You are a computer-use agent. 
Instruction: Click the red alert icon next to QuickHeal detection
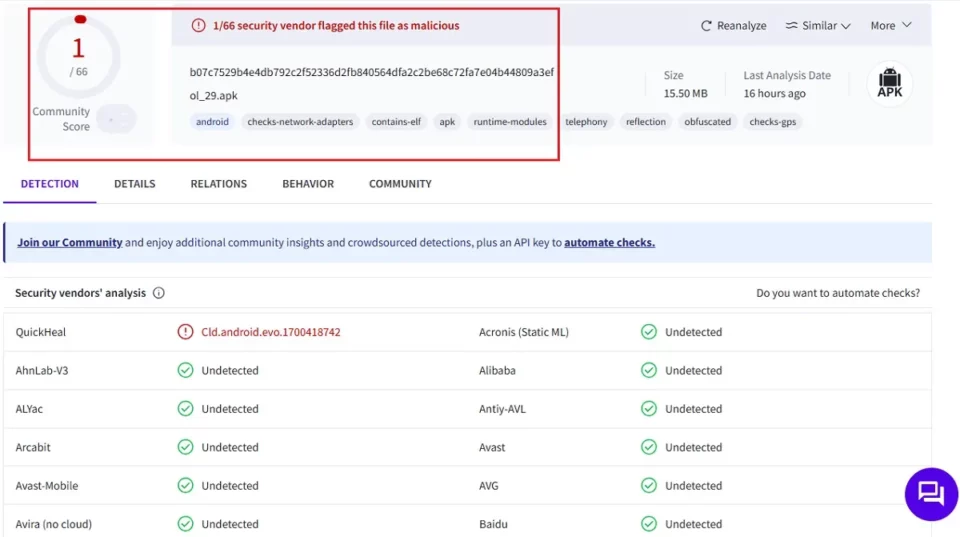pyautogui.click(x=185, y=332)
